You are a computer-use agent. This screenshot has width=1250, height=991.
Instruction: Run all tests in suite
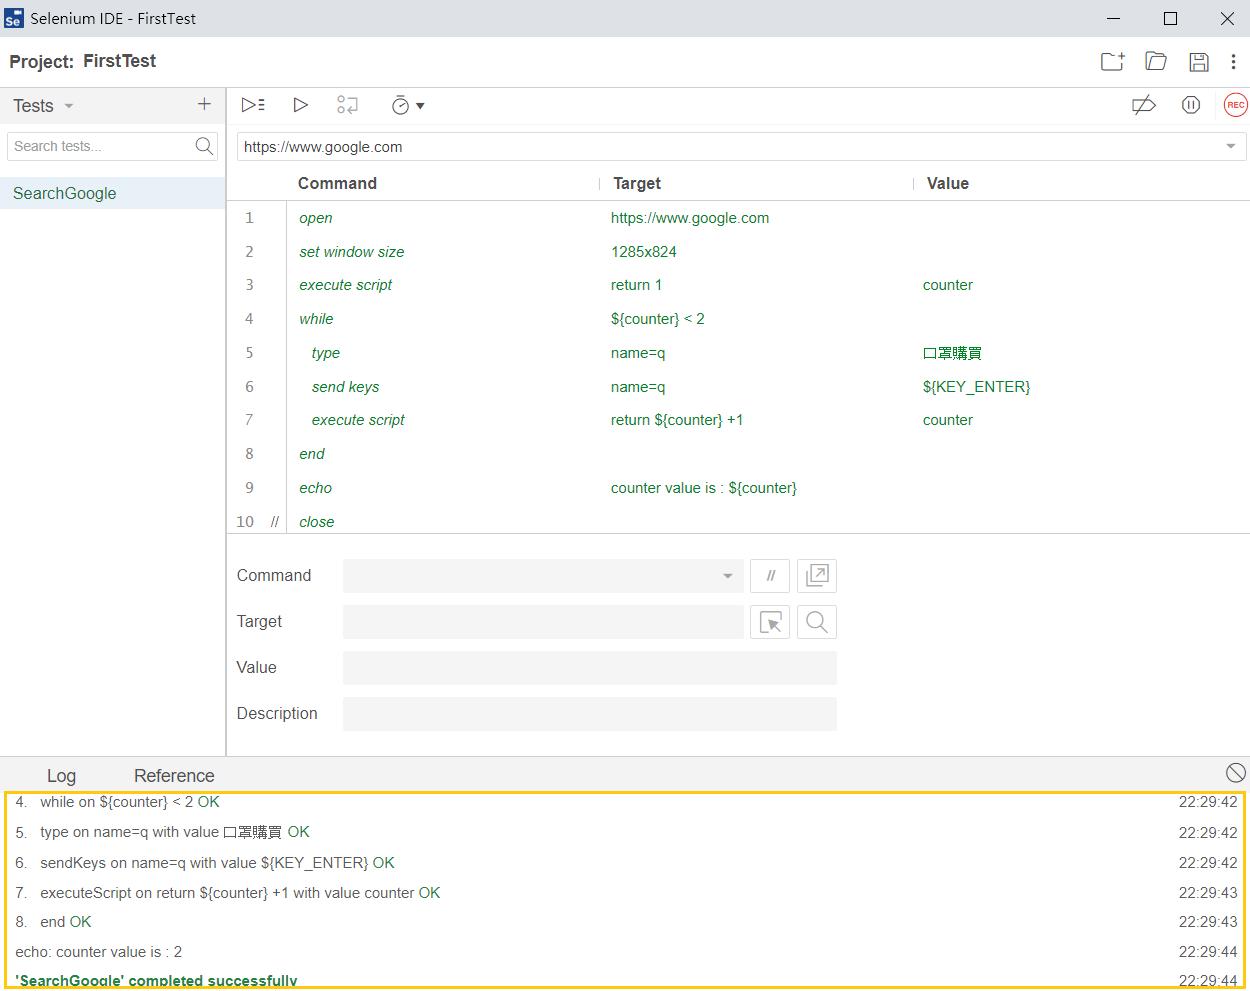pyautogui.click(x=253, y=105)
